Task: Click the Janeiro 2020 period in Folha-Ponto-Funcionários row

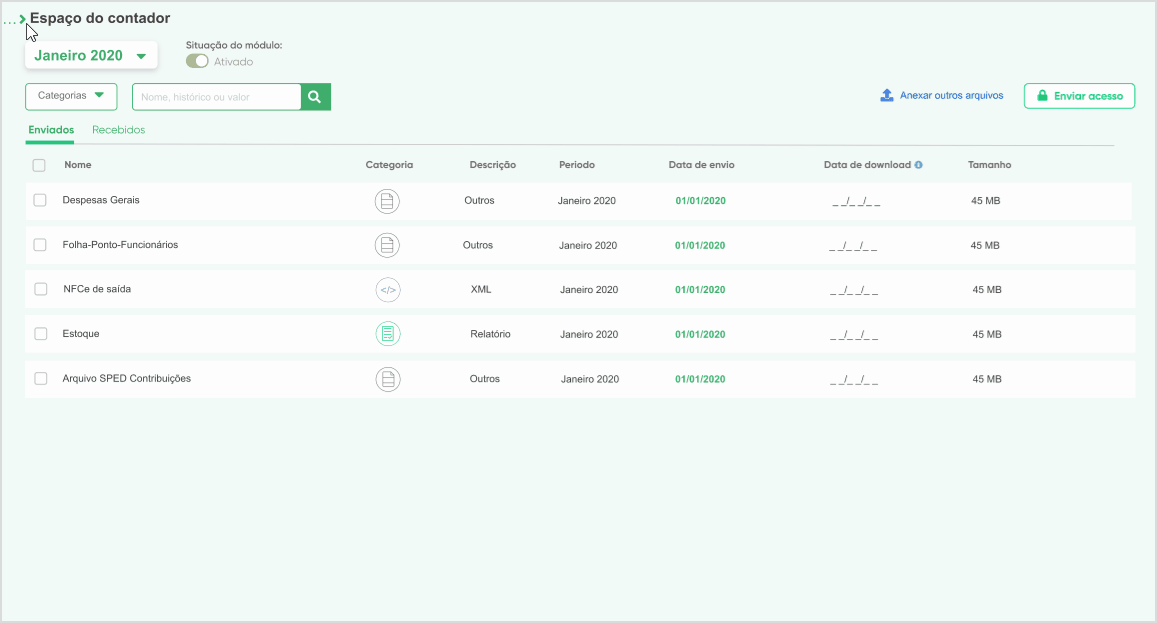Action: tap(587, 245)
